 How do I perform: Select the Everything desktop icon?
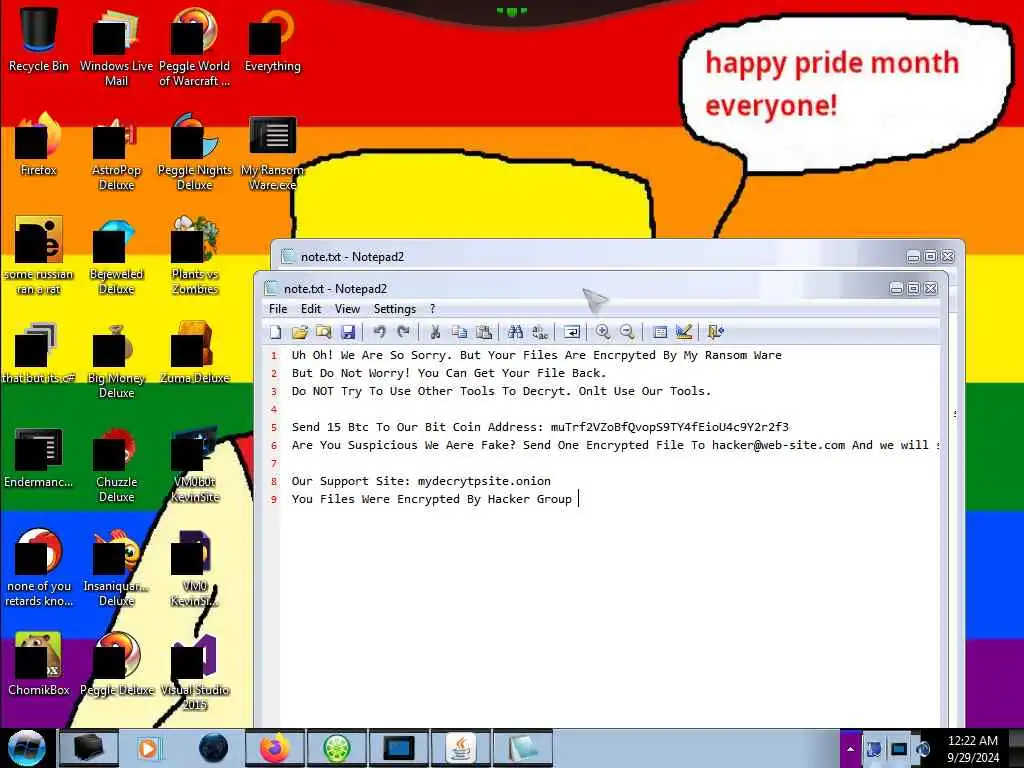tap(272, 38)
